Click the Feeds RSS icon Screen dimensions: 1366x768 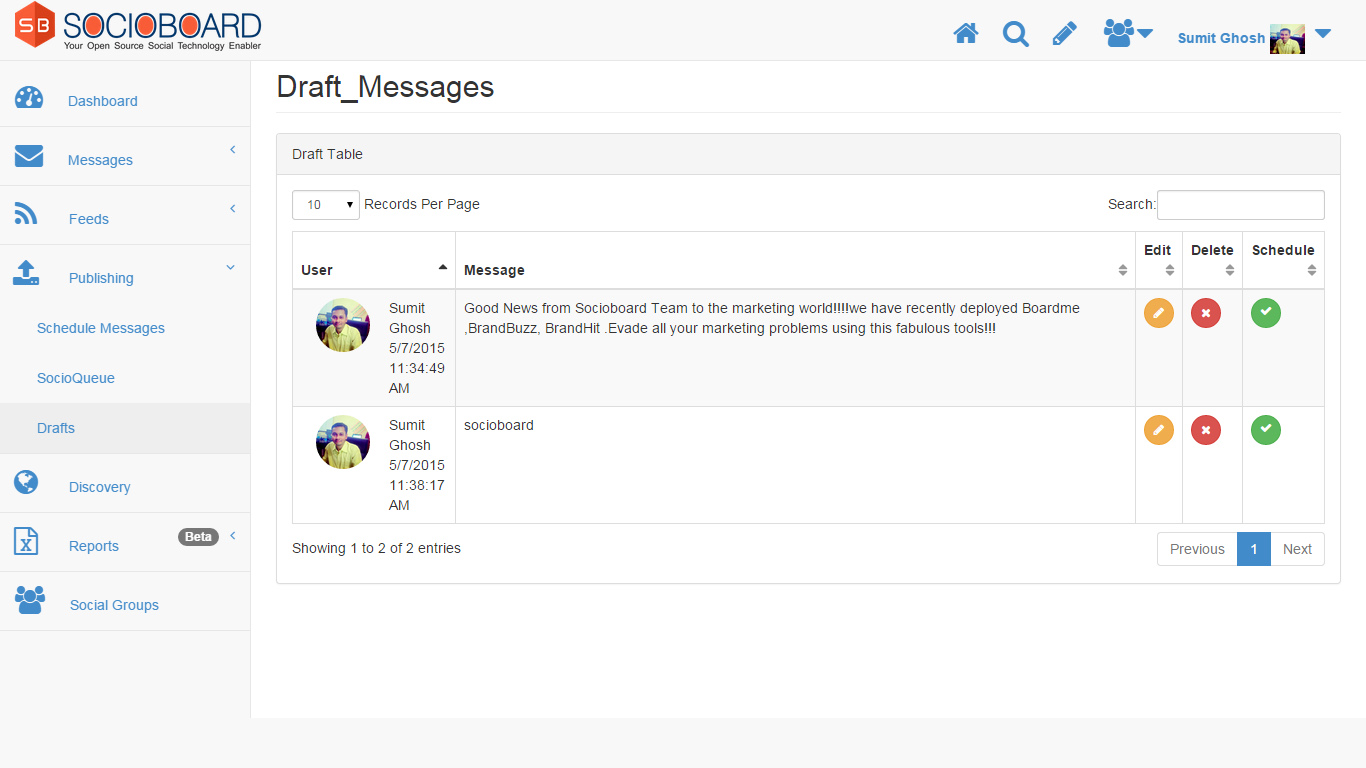[x=26, y=214]
